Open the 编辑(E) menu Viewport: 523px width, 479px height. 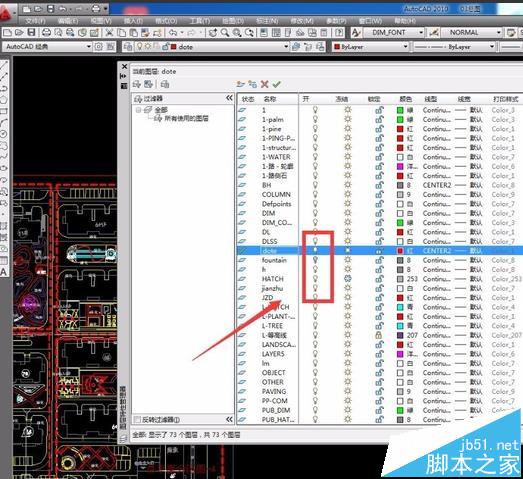[68, 21]
